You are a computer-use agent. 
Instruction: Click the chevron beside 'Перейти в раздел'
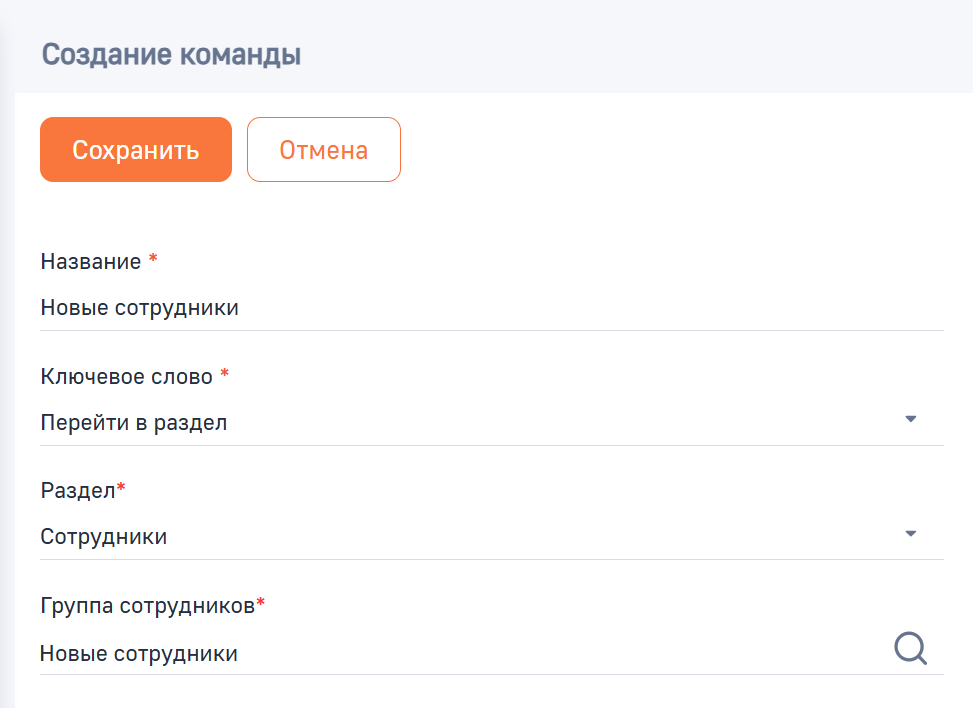(911, 418)
